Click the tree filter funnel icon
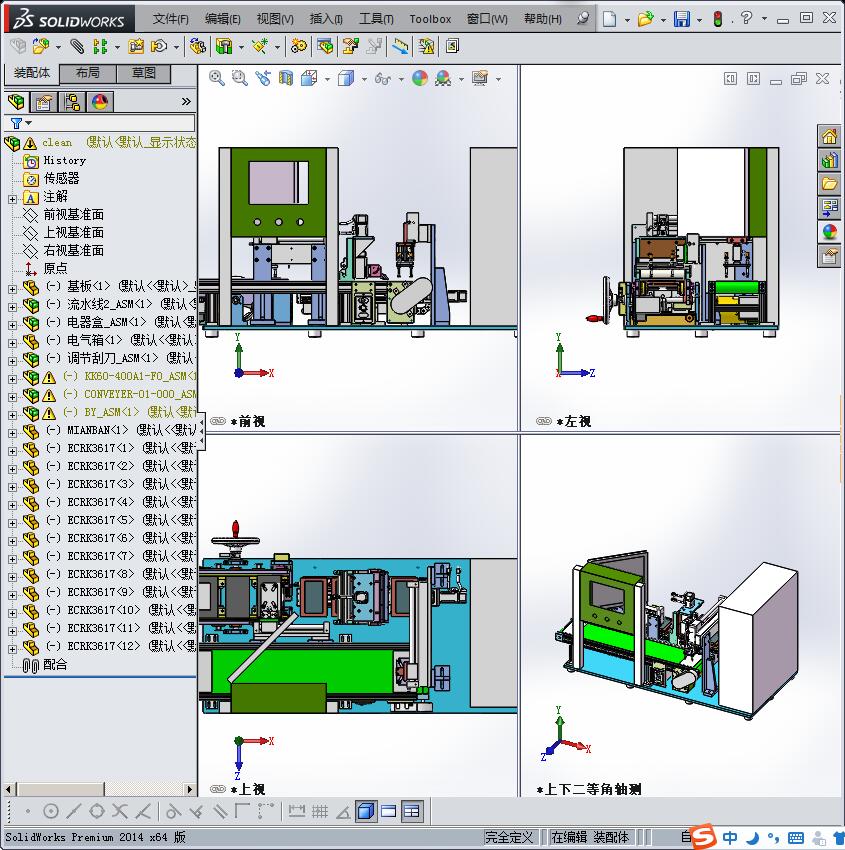 17,124
